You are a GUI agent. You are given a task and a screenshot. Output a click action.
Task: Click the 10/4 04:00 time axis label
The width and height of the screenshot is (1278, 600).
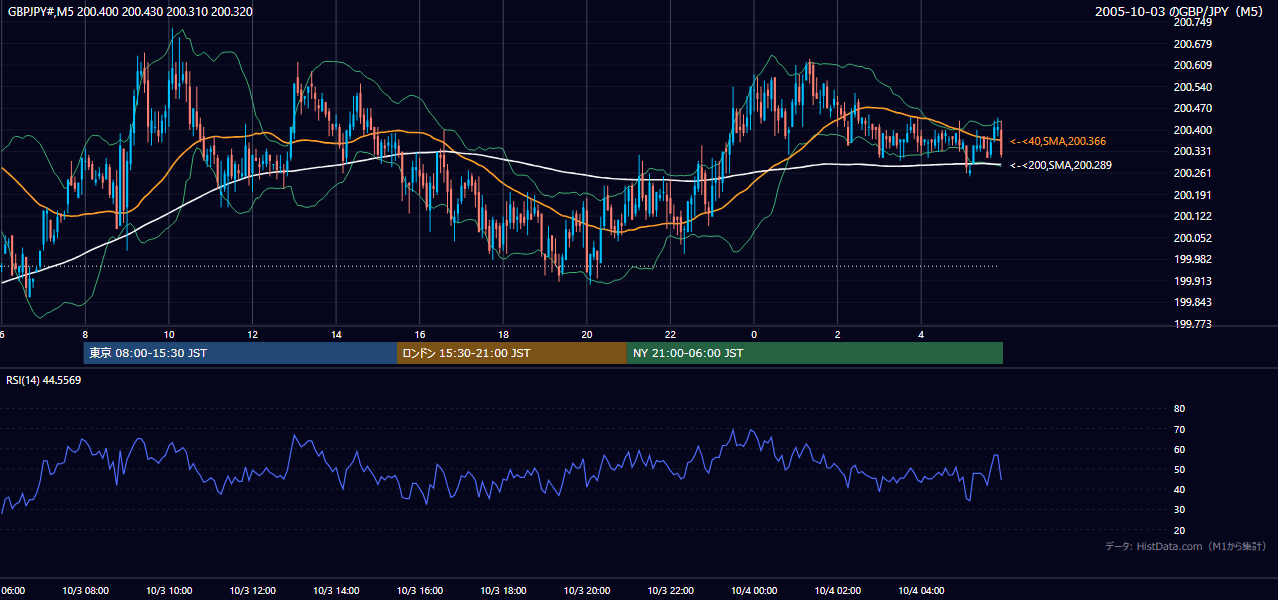[920, 591]
